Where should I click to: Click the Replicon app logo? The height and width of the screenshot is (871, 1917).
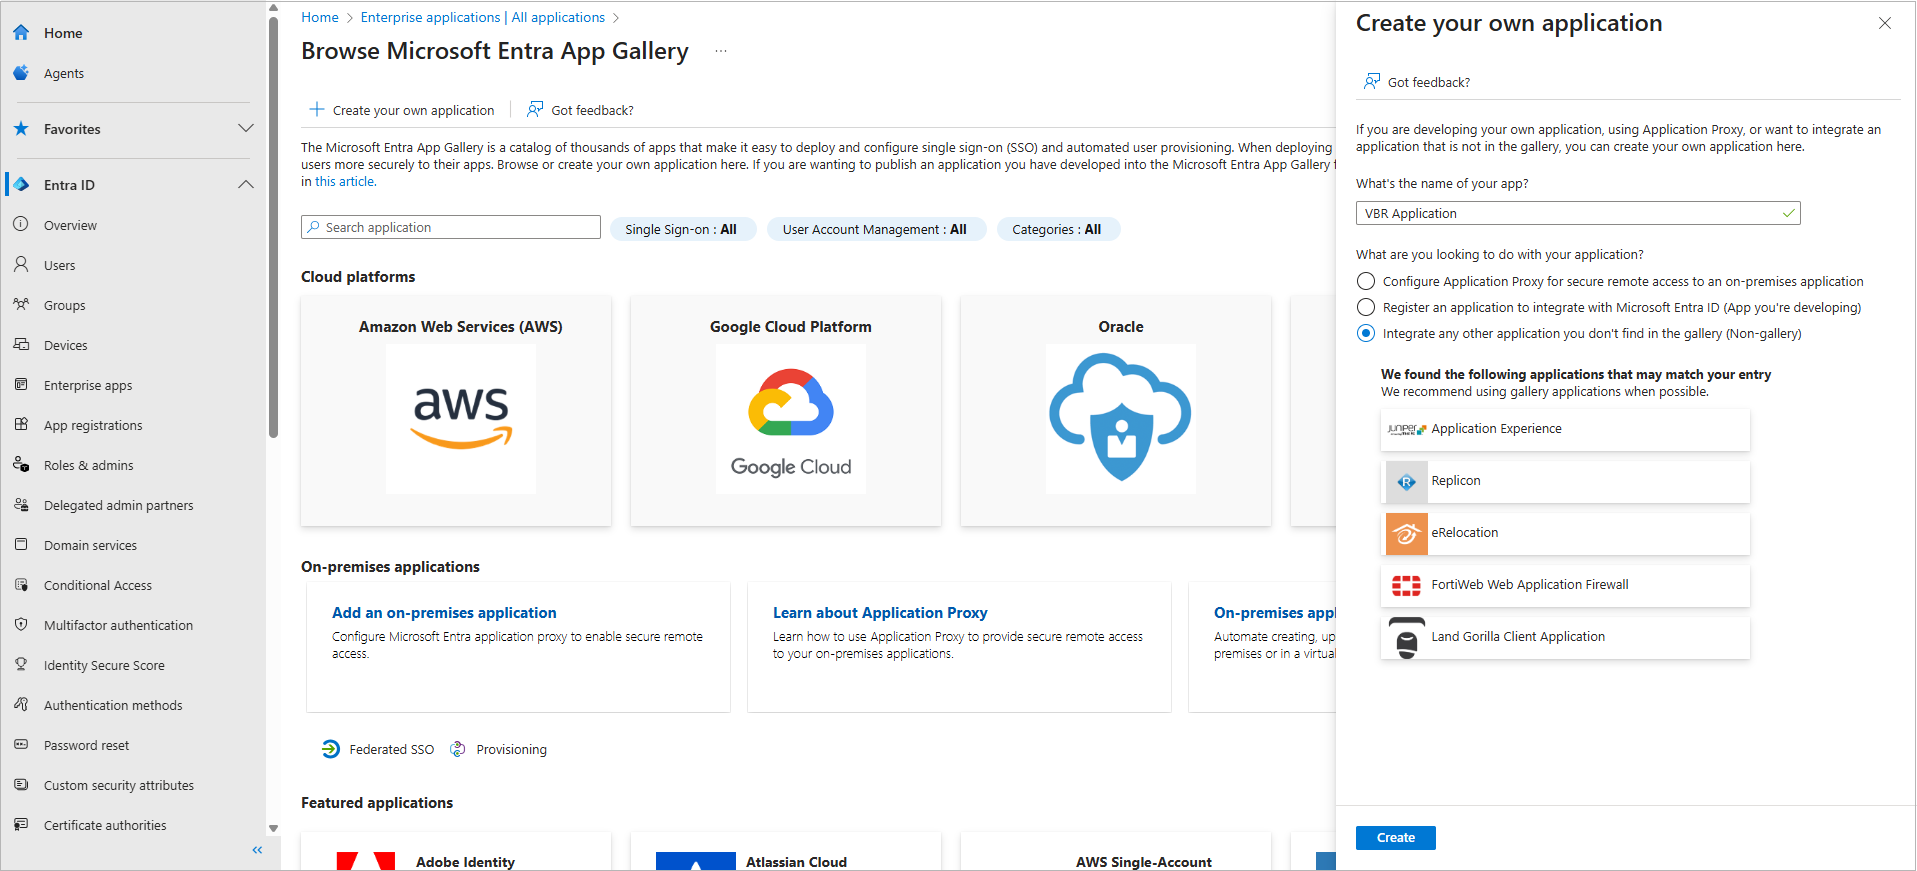click(1406, 481)
